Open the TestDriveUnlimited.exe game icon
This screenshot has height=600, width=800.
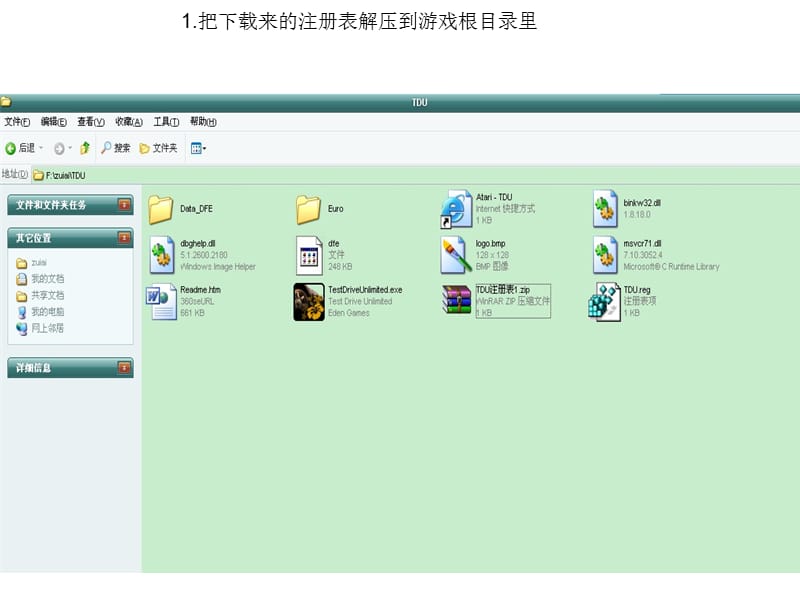point(309,302)
